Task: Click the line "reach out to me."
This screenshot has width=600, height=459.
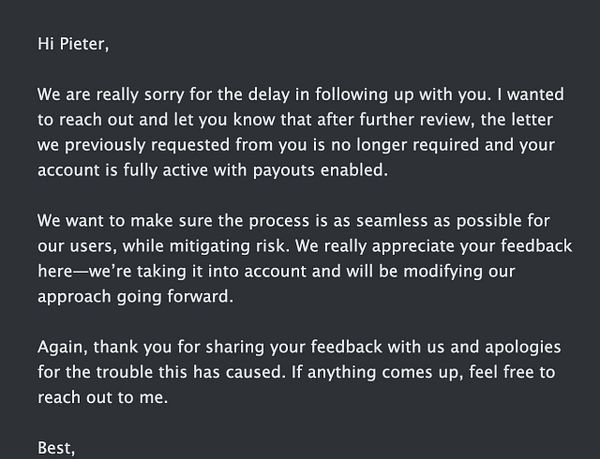Action: tap(96, 395)
